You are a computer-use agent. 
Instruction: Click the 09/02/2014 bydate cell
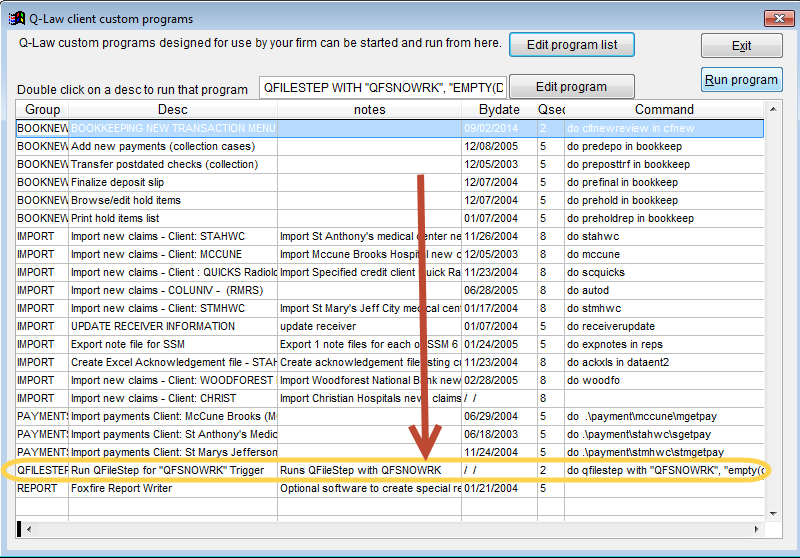[499, 129]
